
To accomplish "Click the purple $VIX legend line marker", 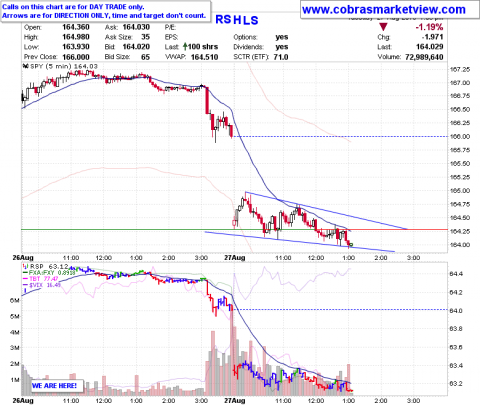I will tap(25, 285).
